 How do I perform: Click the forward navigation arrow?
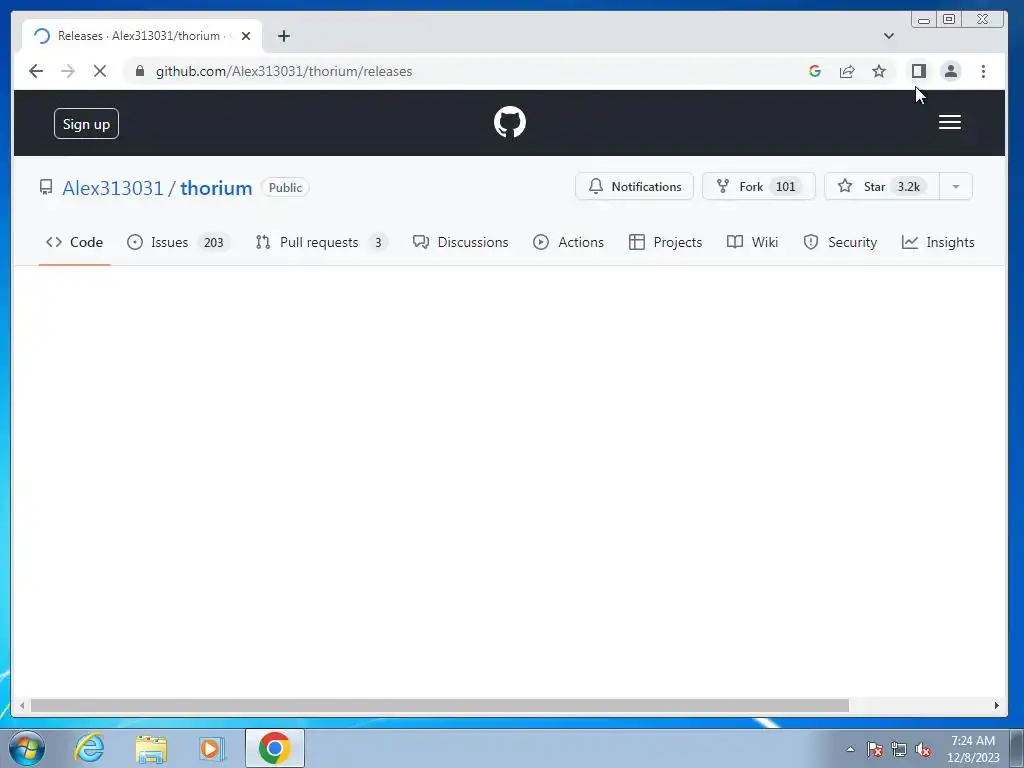[68, 71]
